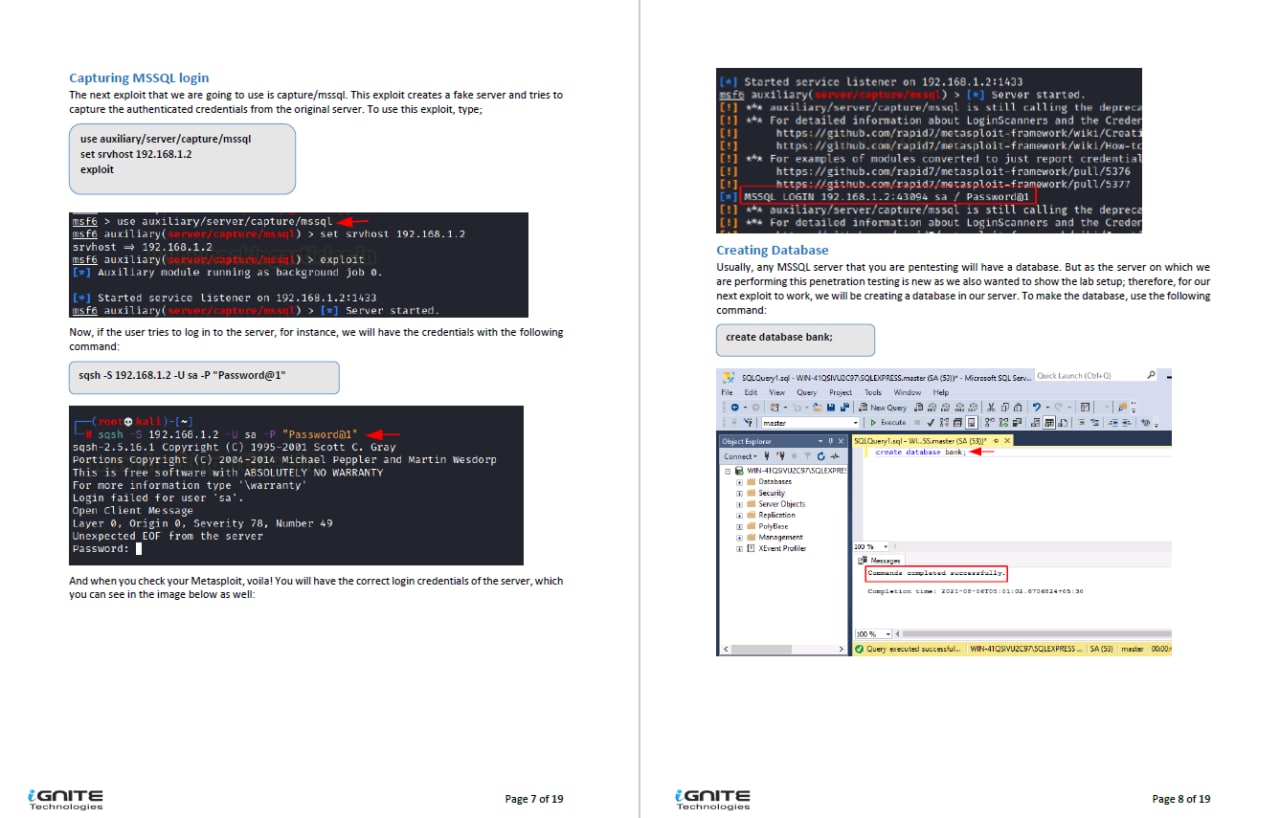Open the Query menu in SSMS
The height and width of the screenshot is (818, 1280).
coord(806,392)
